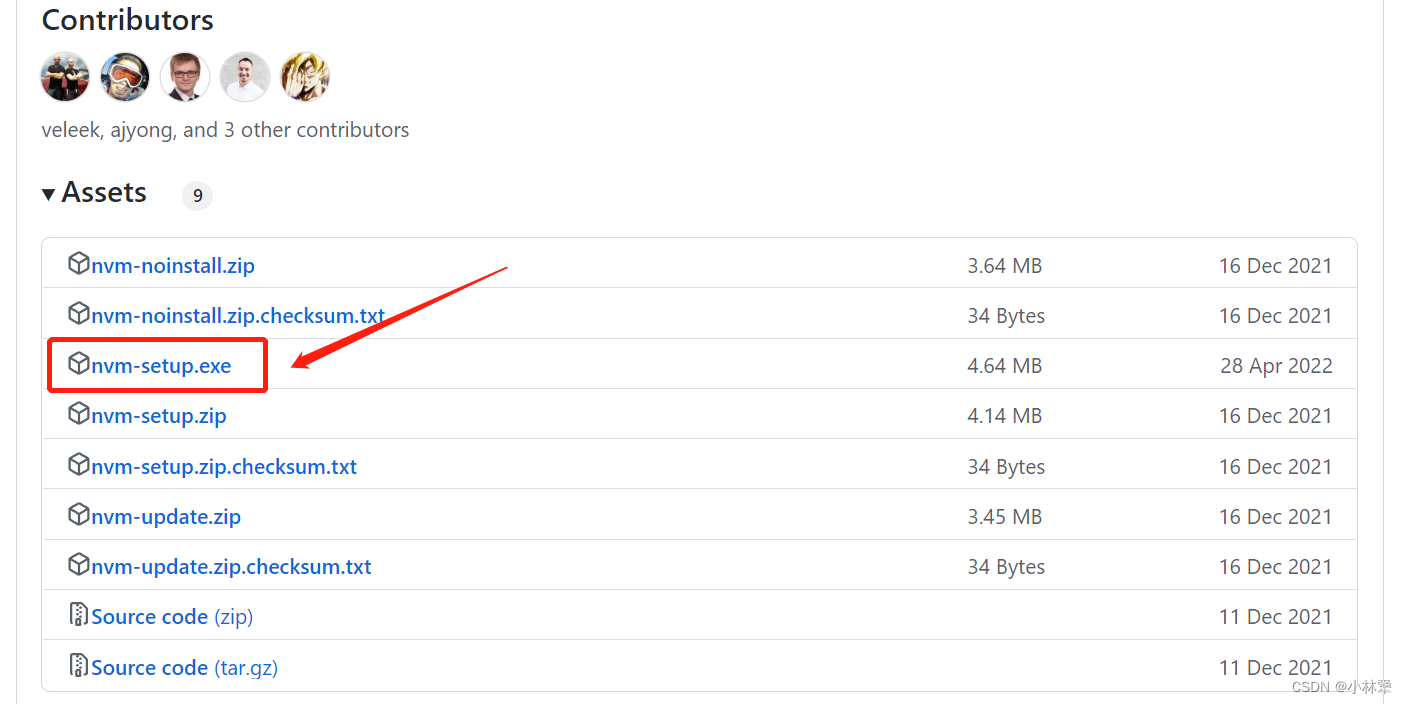Click the 4.64 MB size of nvm-setup.exe
Image resolution: width=1407 pixels, height=704 pixels.
click(1005, 366)
